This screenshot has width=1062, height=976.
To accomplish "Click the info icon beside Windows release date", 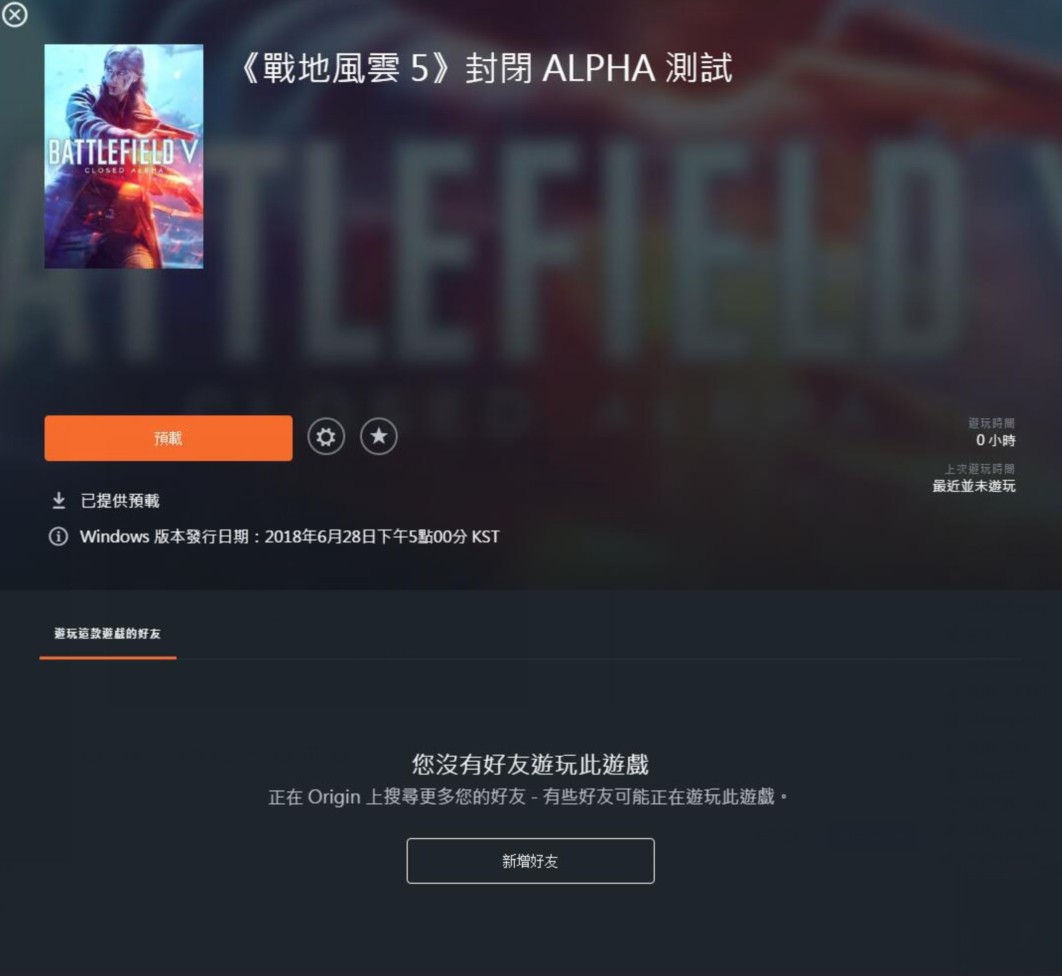I will coord(58,536).
